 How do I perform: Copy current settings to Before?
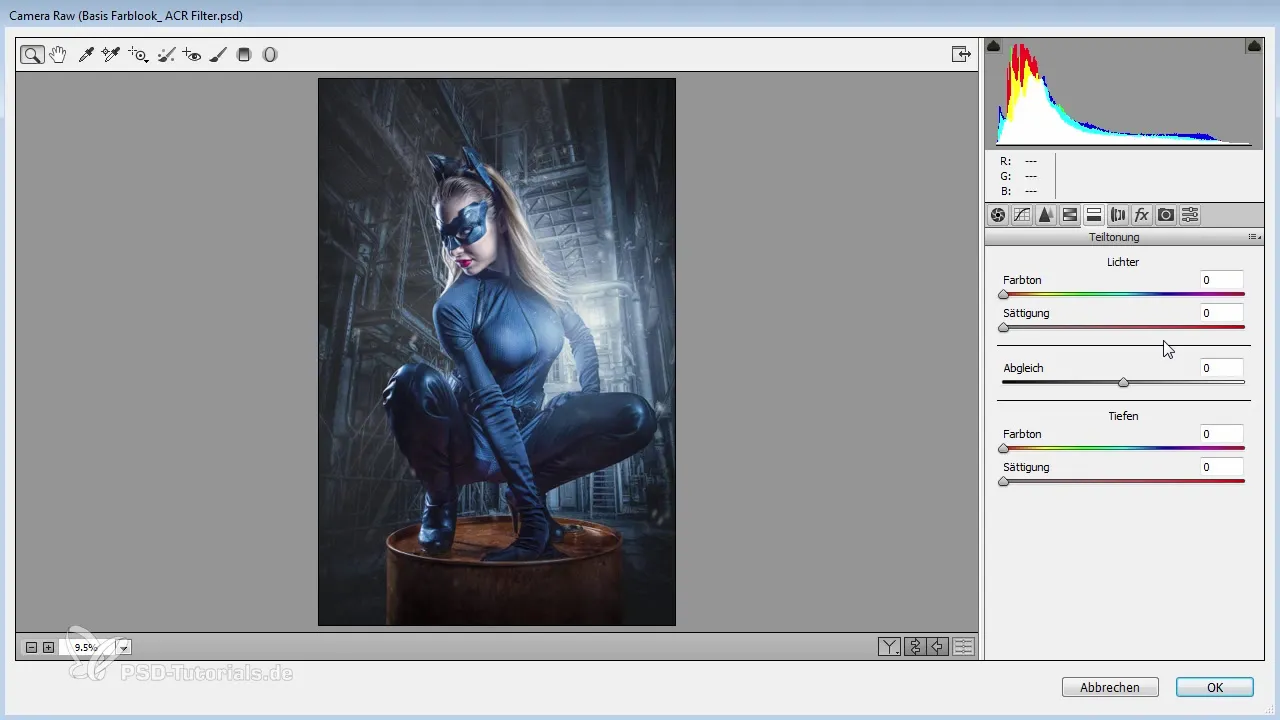point(938,647)
